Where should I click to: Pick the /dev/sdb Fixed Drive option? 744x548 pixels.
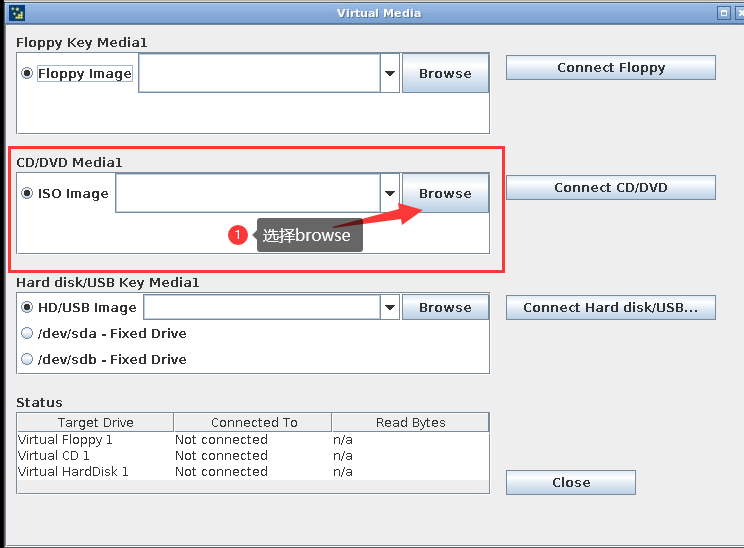pos(27,360)
